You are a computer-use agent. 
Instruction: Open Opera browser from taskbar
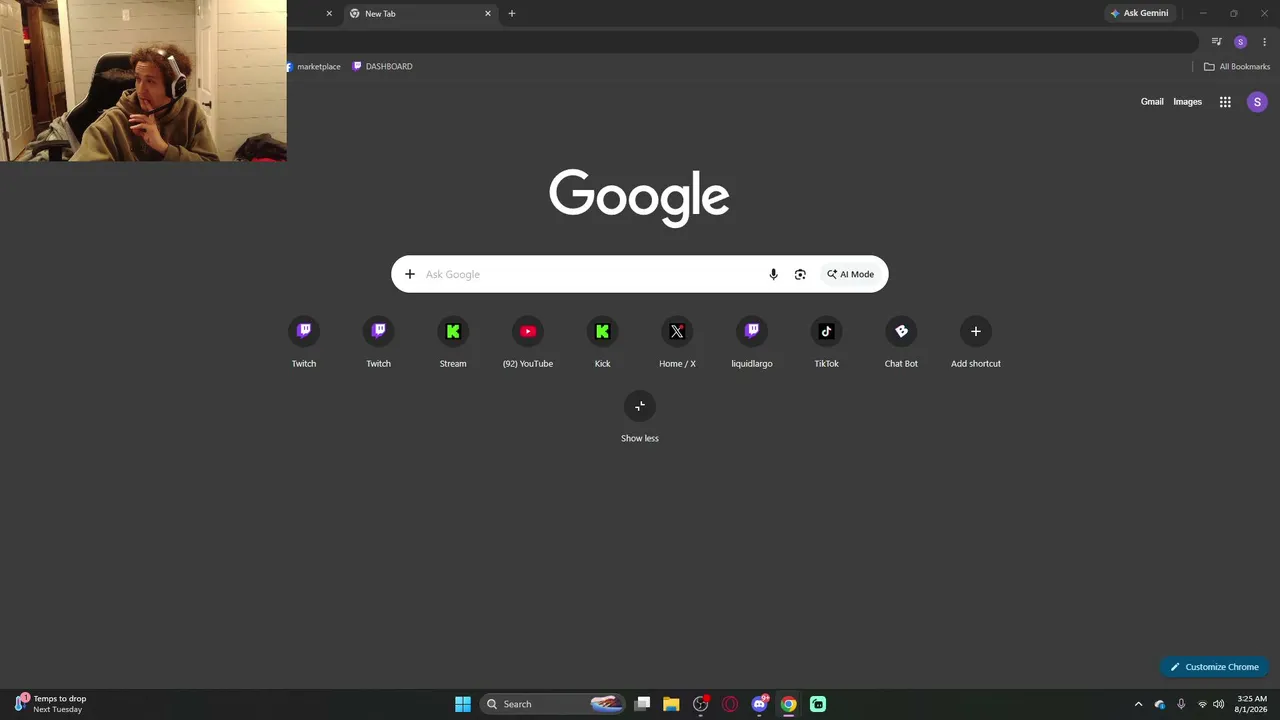730,704
